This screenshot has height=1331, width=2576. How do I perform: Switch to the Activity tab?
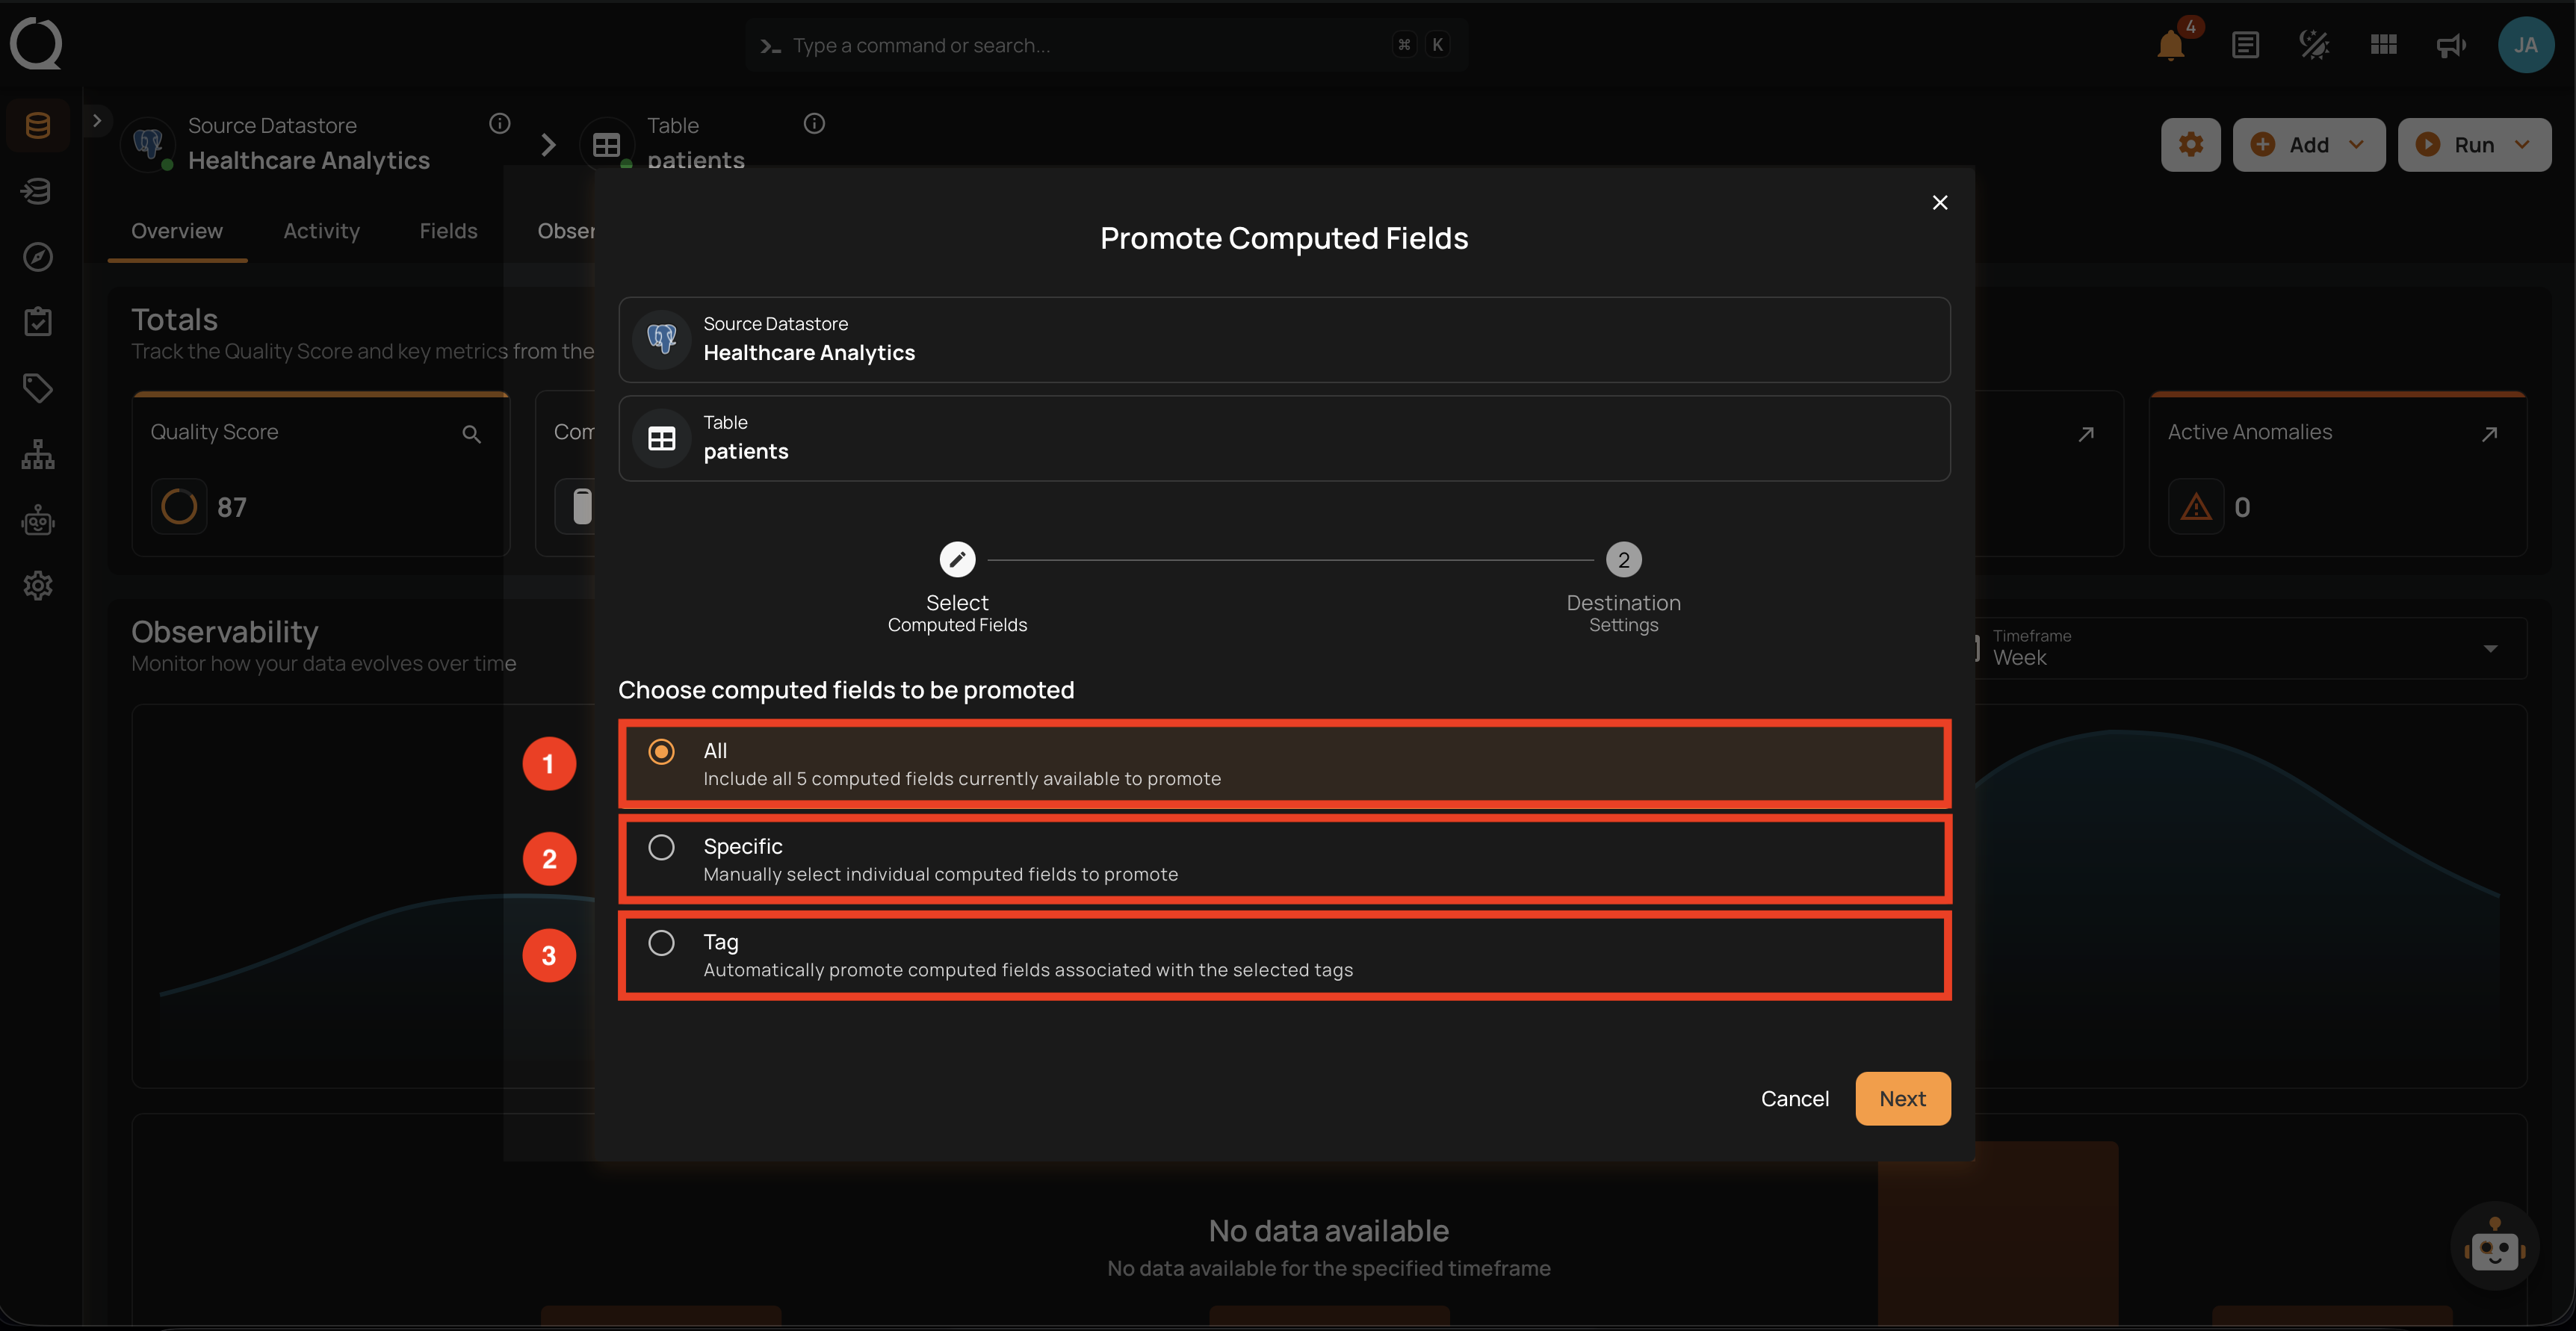coord(321,231)
